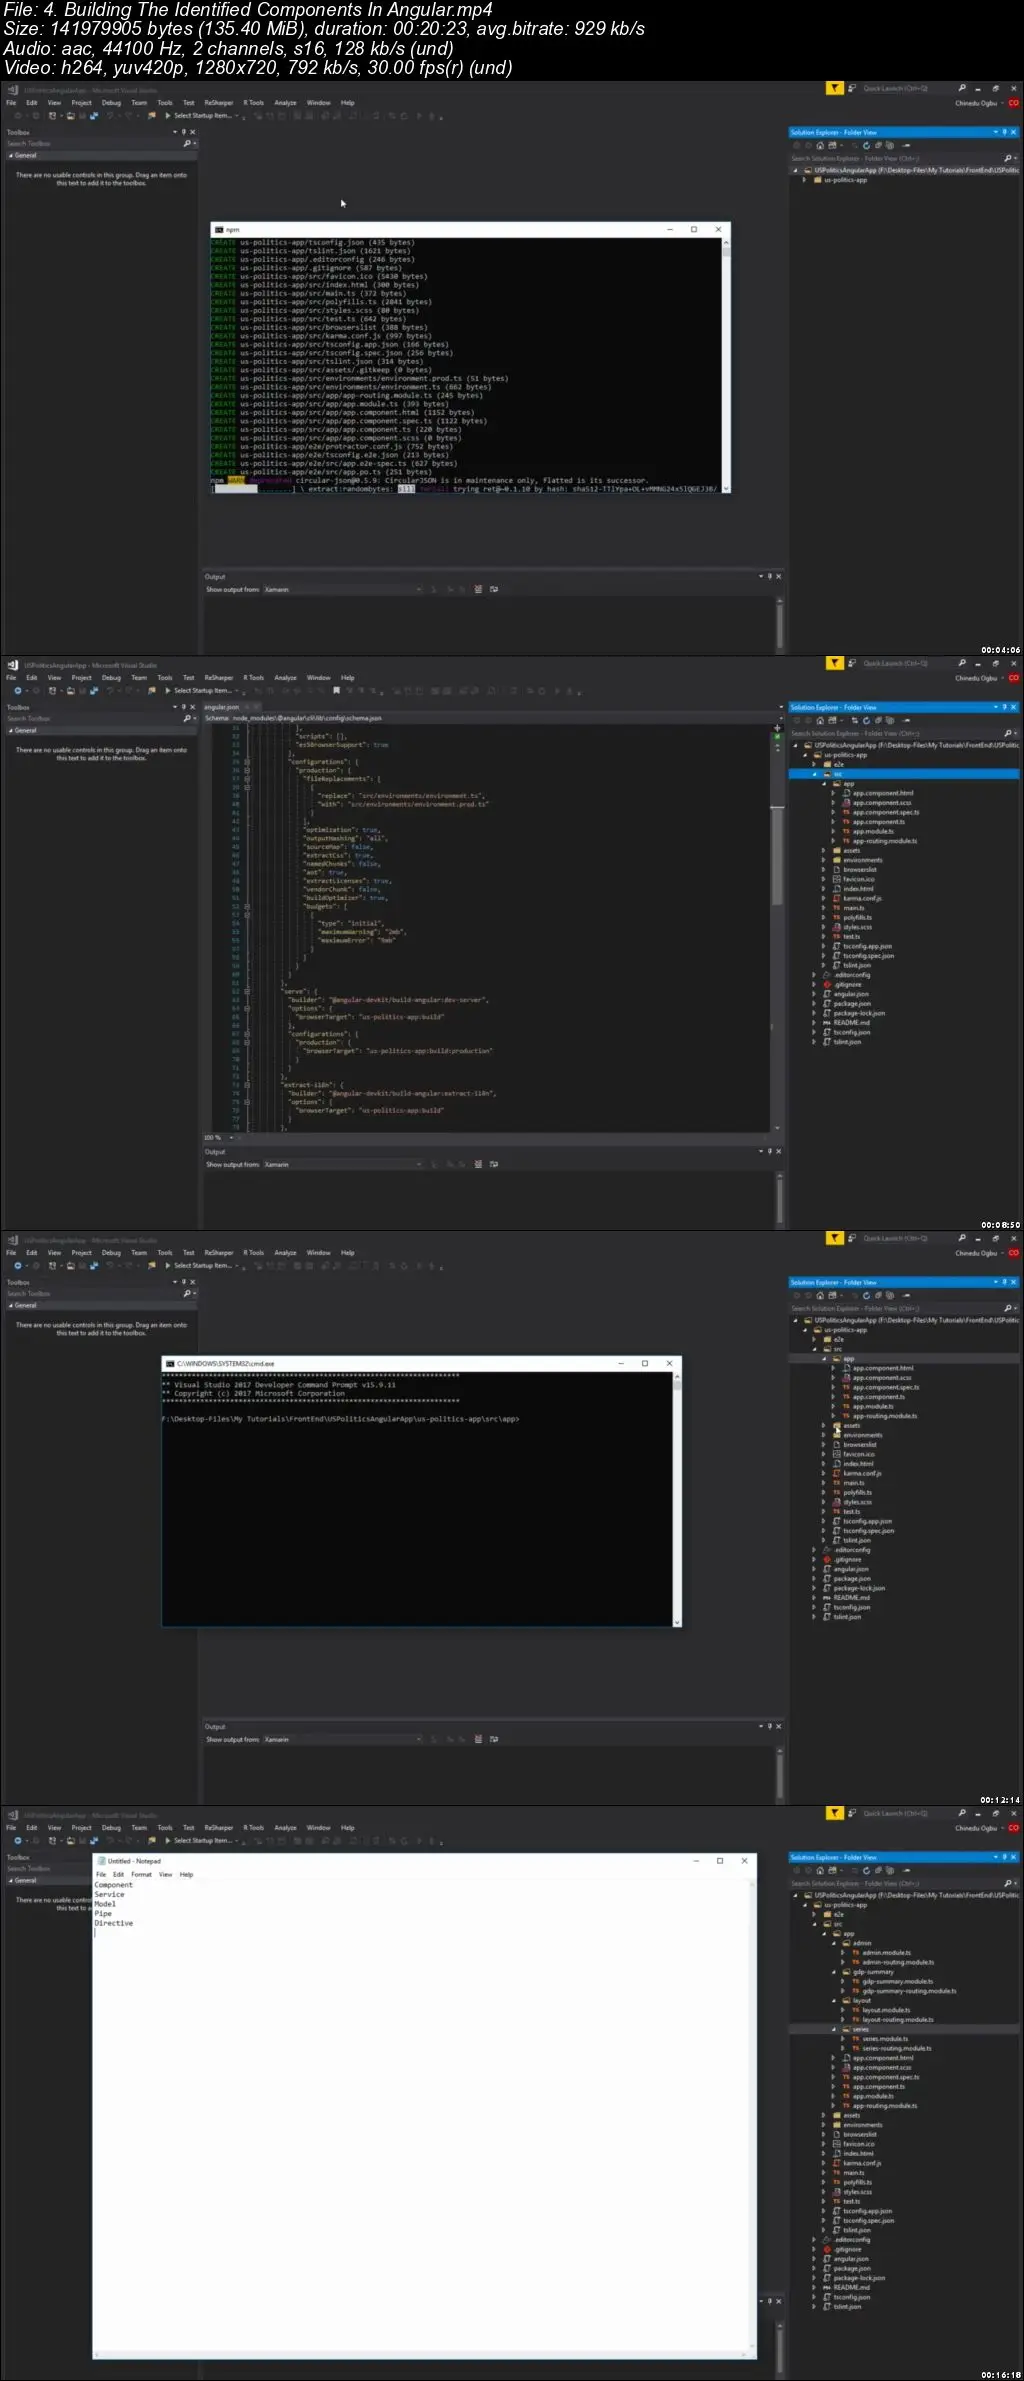This screenshot has height=2381, width=1024.
Task: Open Toolbox window options arrow in angular.json frame
Action: 175,707
